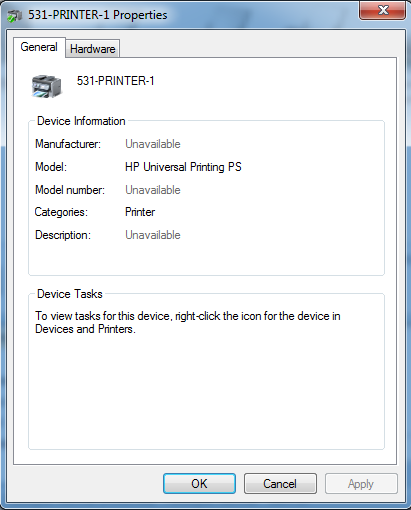Click the Categories value Printer
The image size is (411, 510).
coord(140,212)
